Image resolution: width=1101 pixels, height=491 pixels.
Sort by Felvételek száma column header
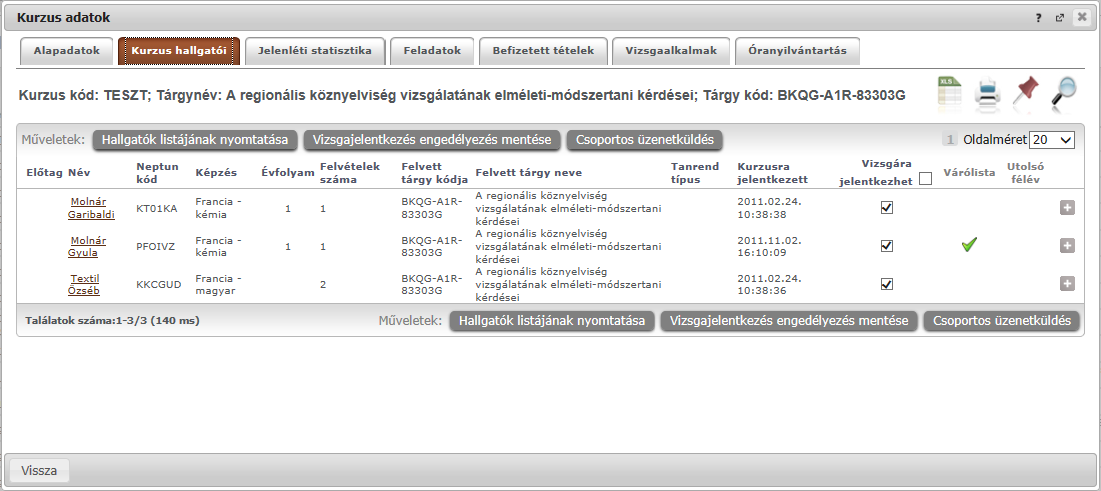coord(350,173)
